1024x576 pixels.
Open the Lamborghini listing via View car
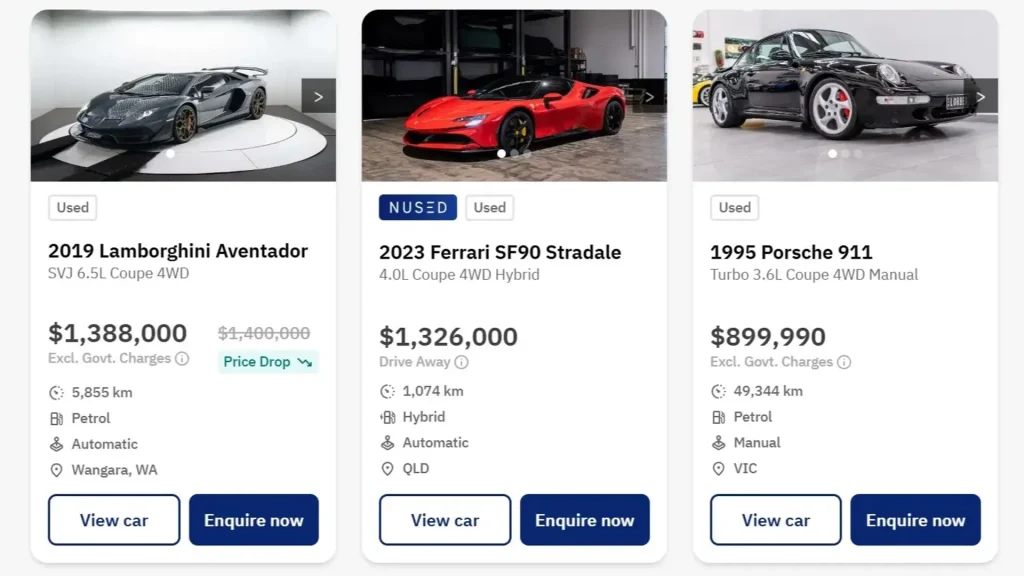click(113, 519)
